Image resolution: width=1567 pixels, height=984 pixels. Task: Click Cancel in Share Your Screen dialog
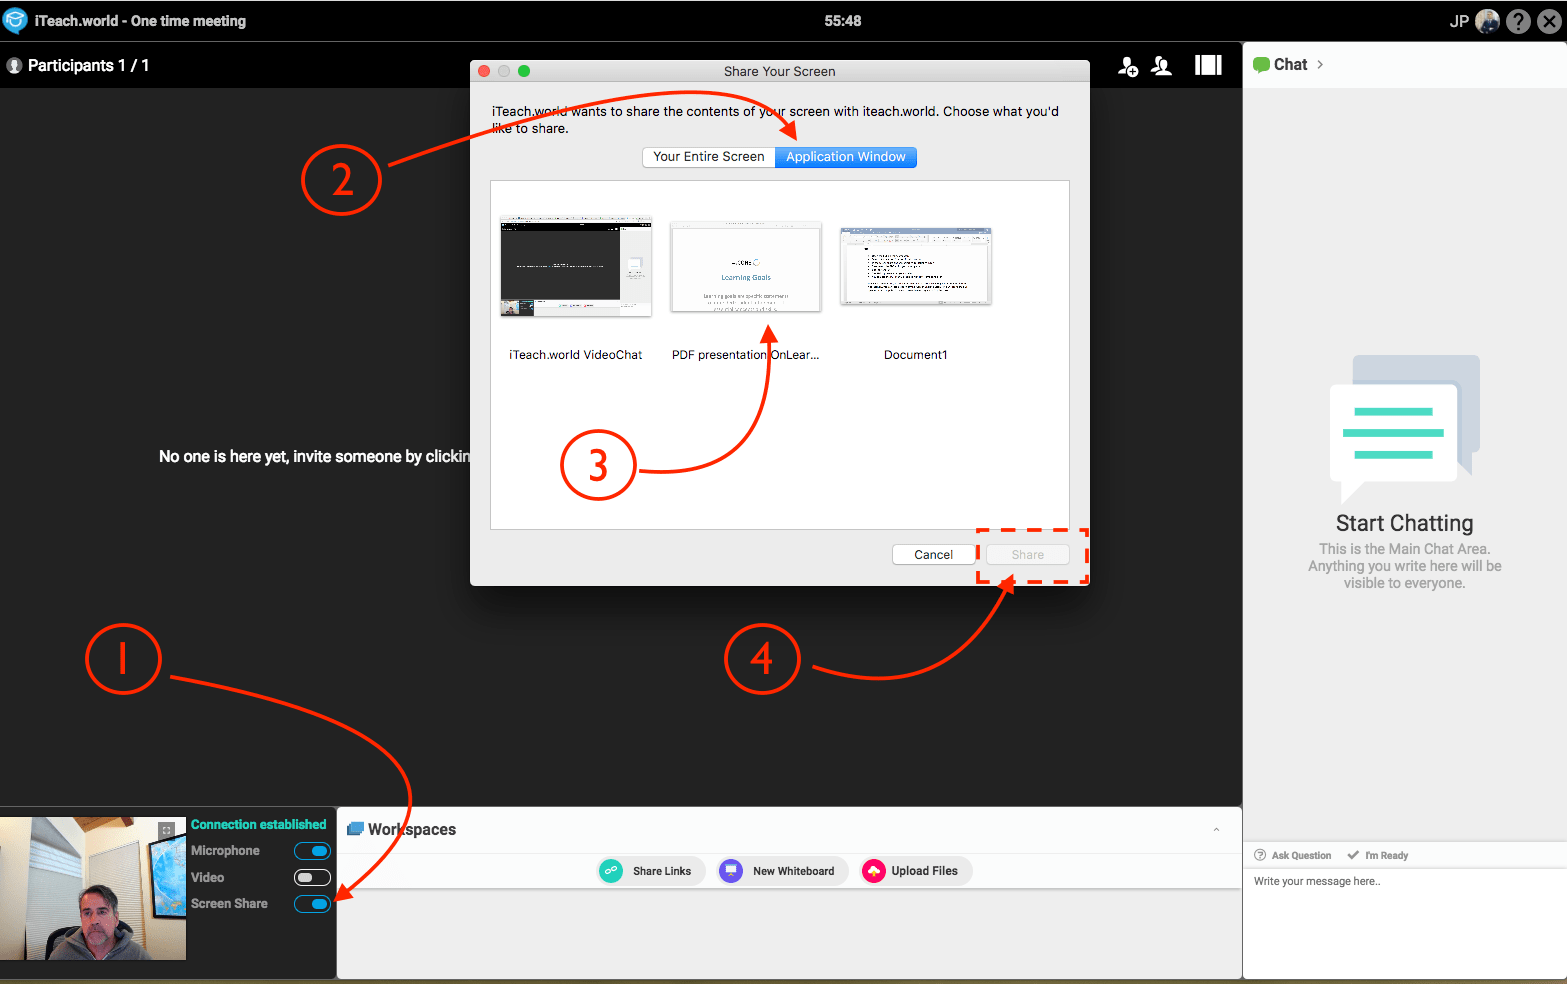tap(934, 555)
